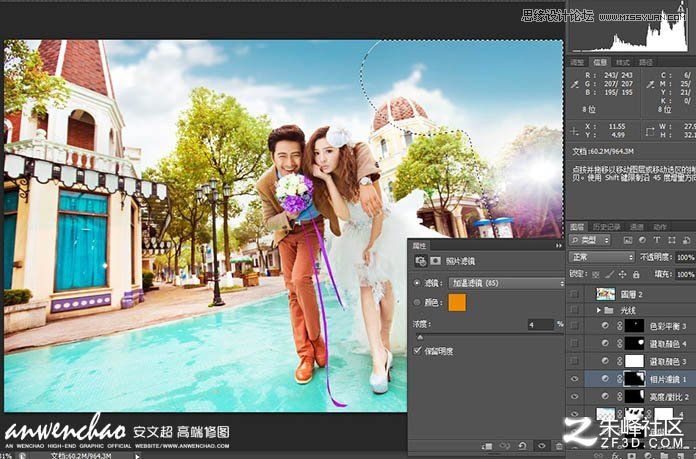
Task: Open layer filter 类型 dropdown
Action: point(590,240)
